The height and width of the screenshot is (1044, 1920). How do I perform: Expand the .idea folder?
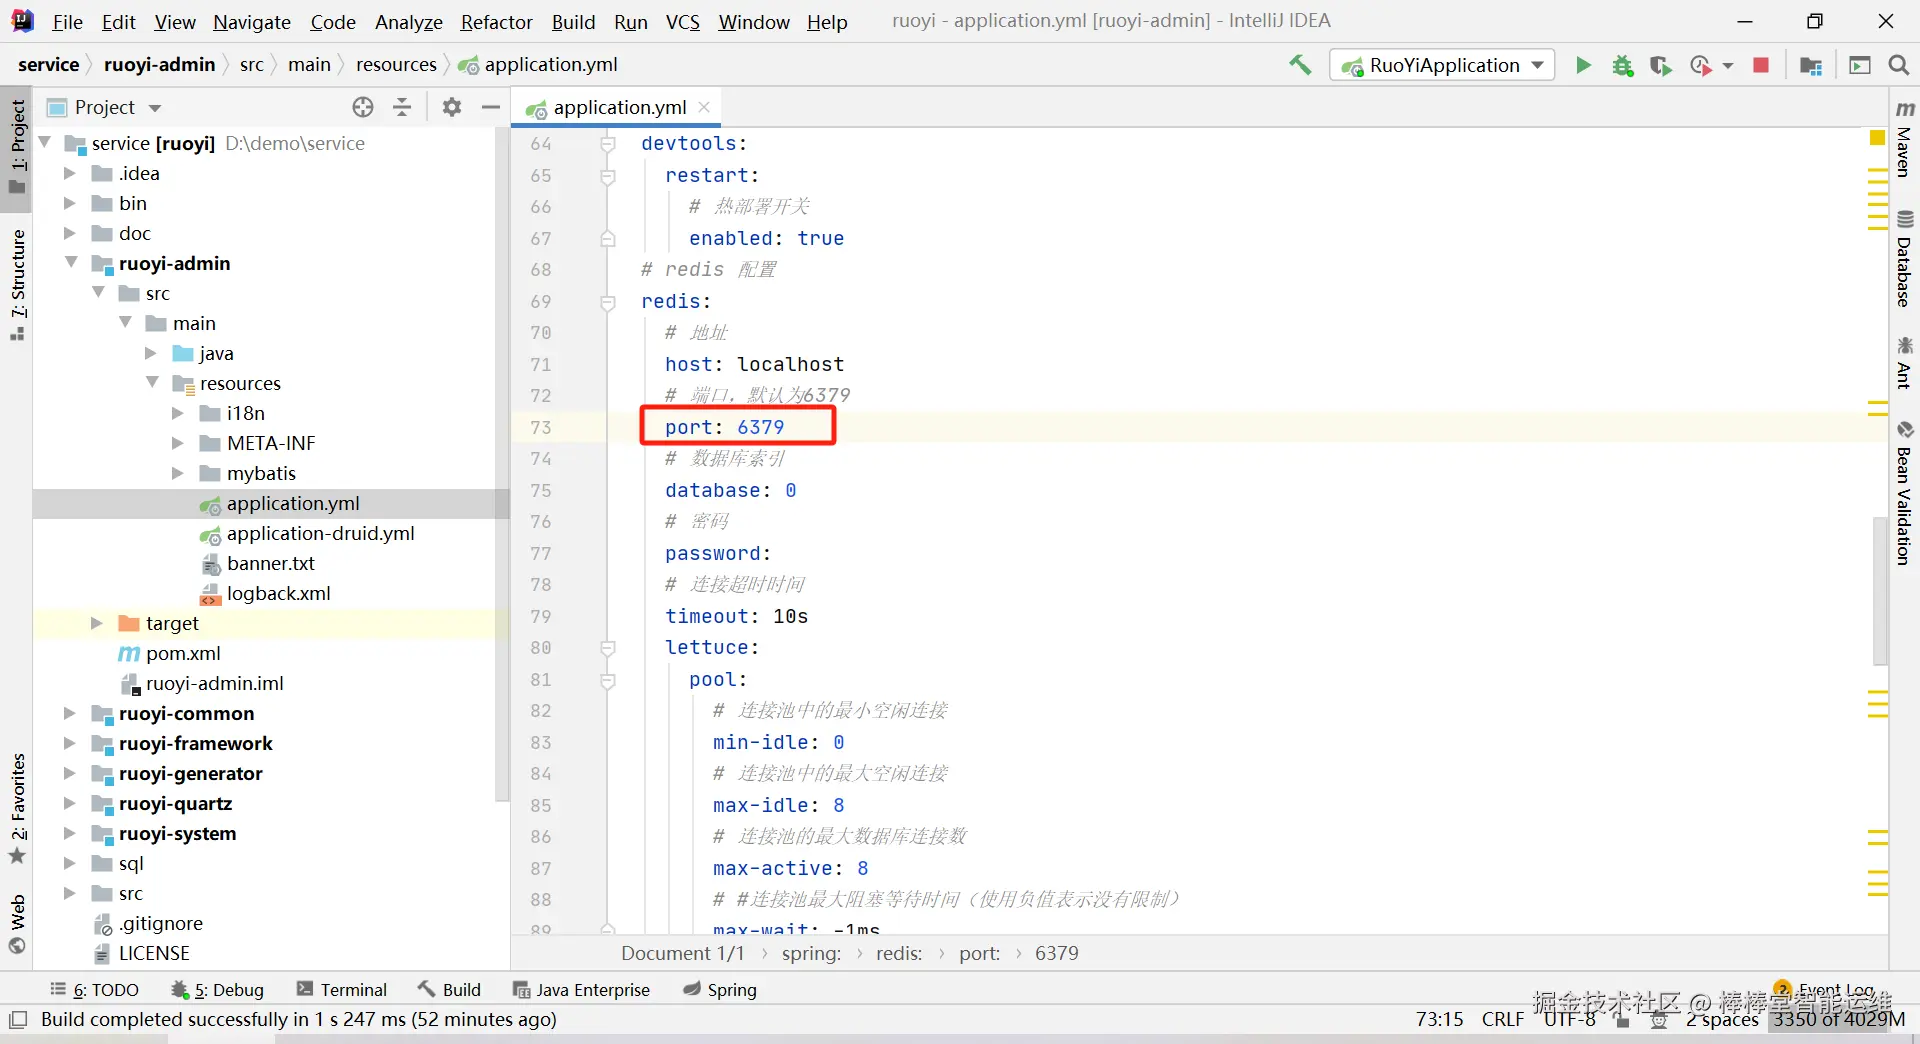69,173
